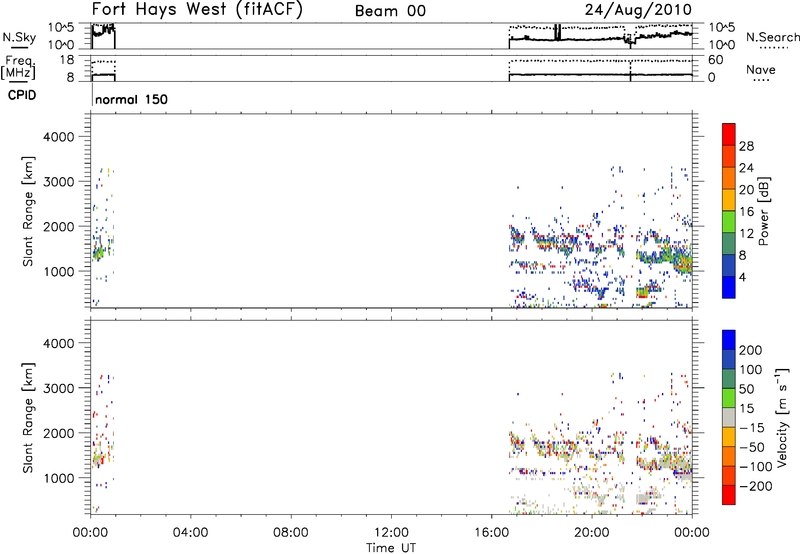Click the 'Nave' legend label

pyautogui.click(x=761, y=69)
